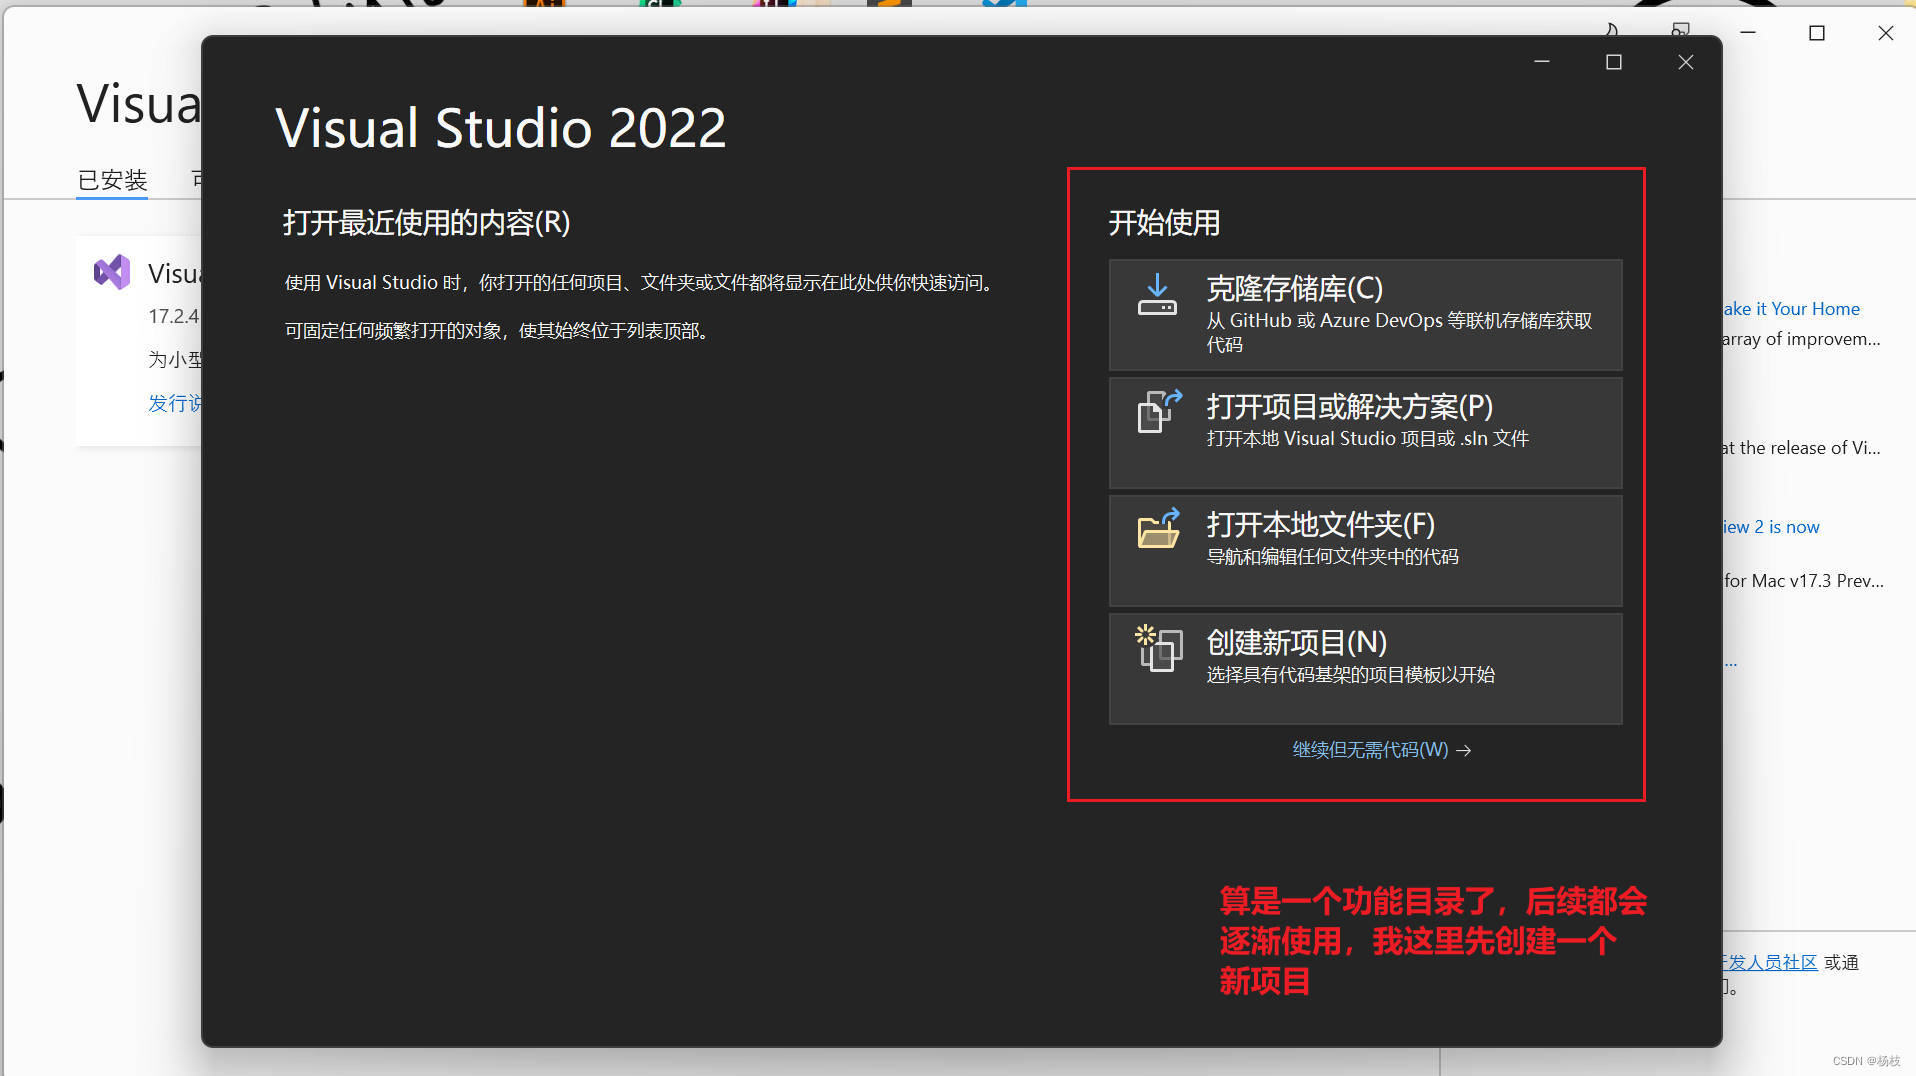The width and height of the screenshot is (1916, 1076).
Task: Maximize the Visual Studio 2022 start window
Action: click(x=1614, y=62)
